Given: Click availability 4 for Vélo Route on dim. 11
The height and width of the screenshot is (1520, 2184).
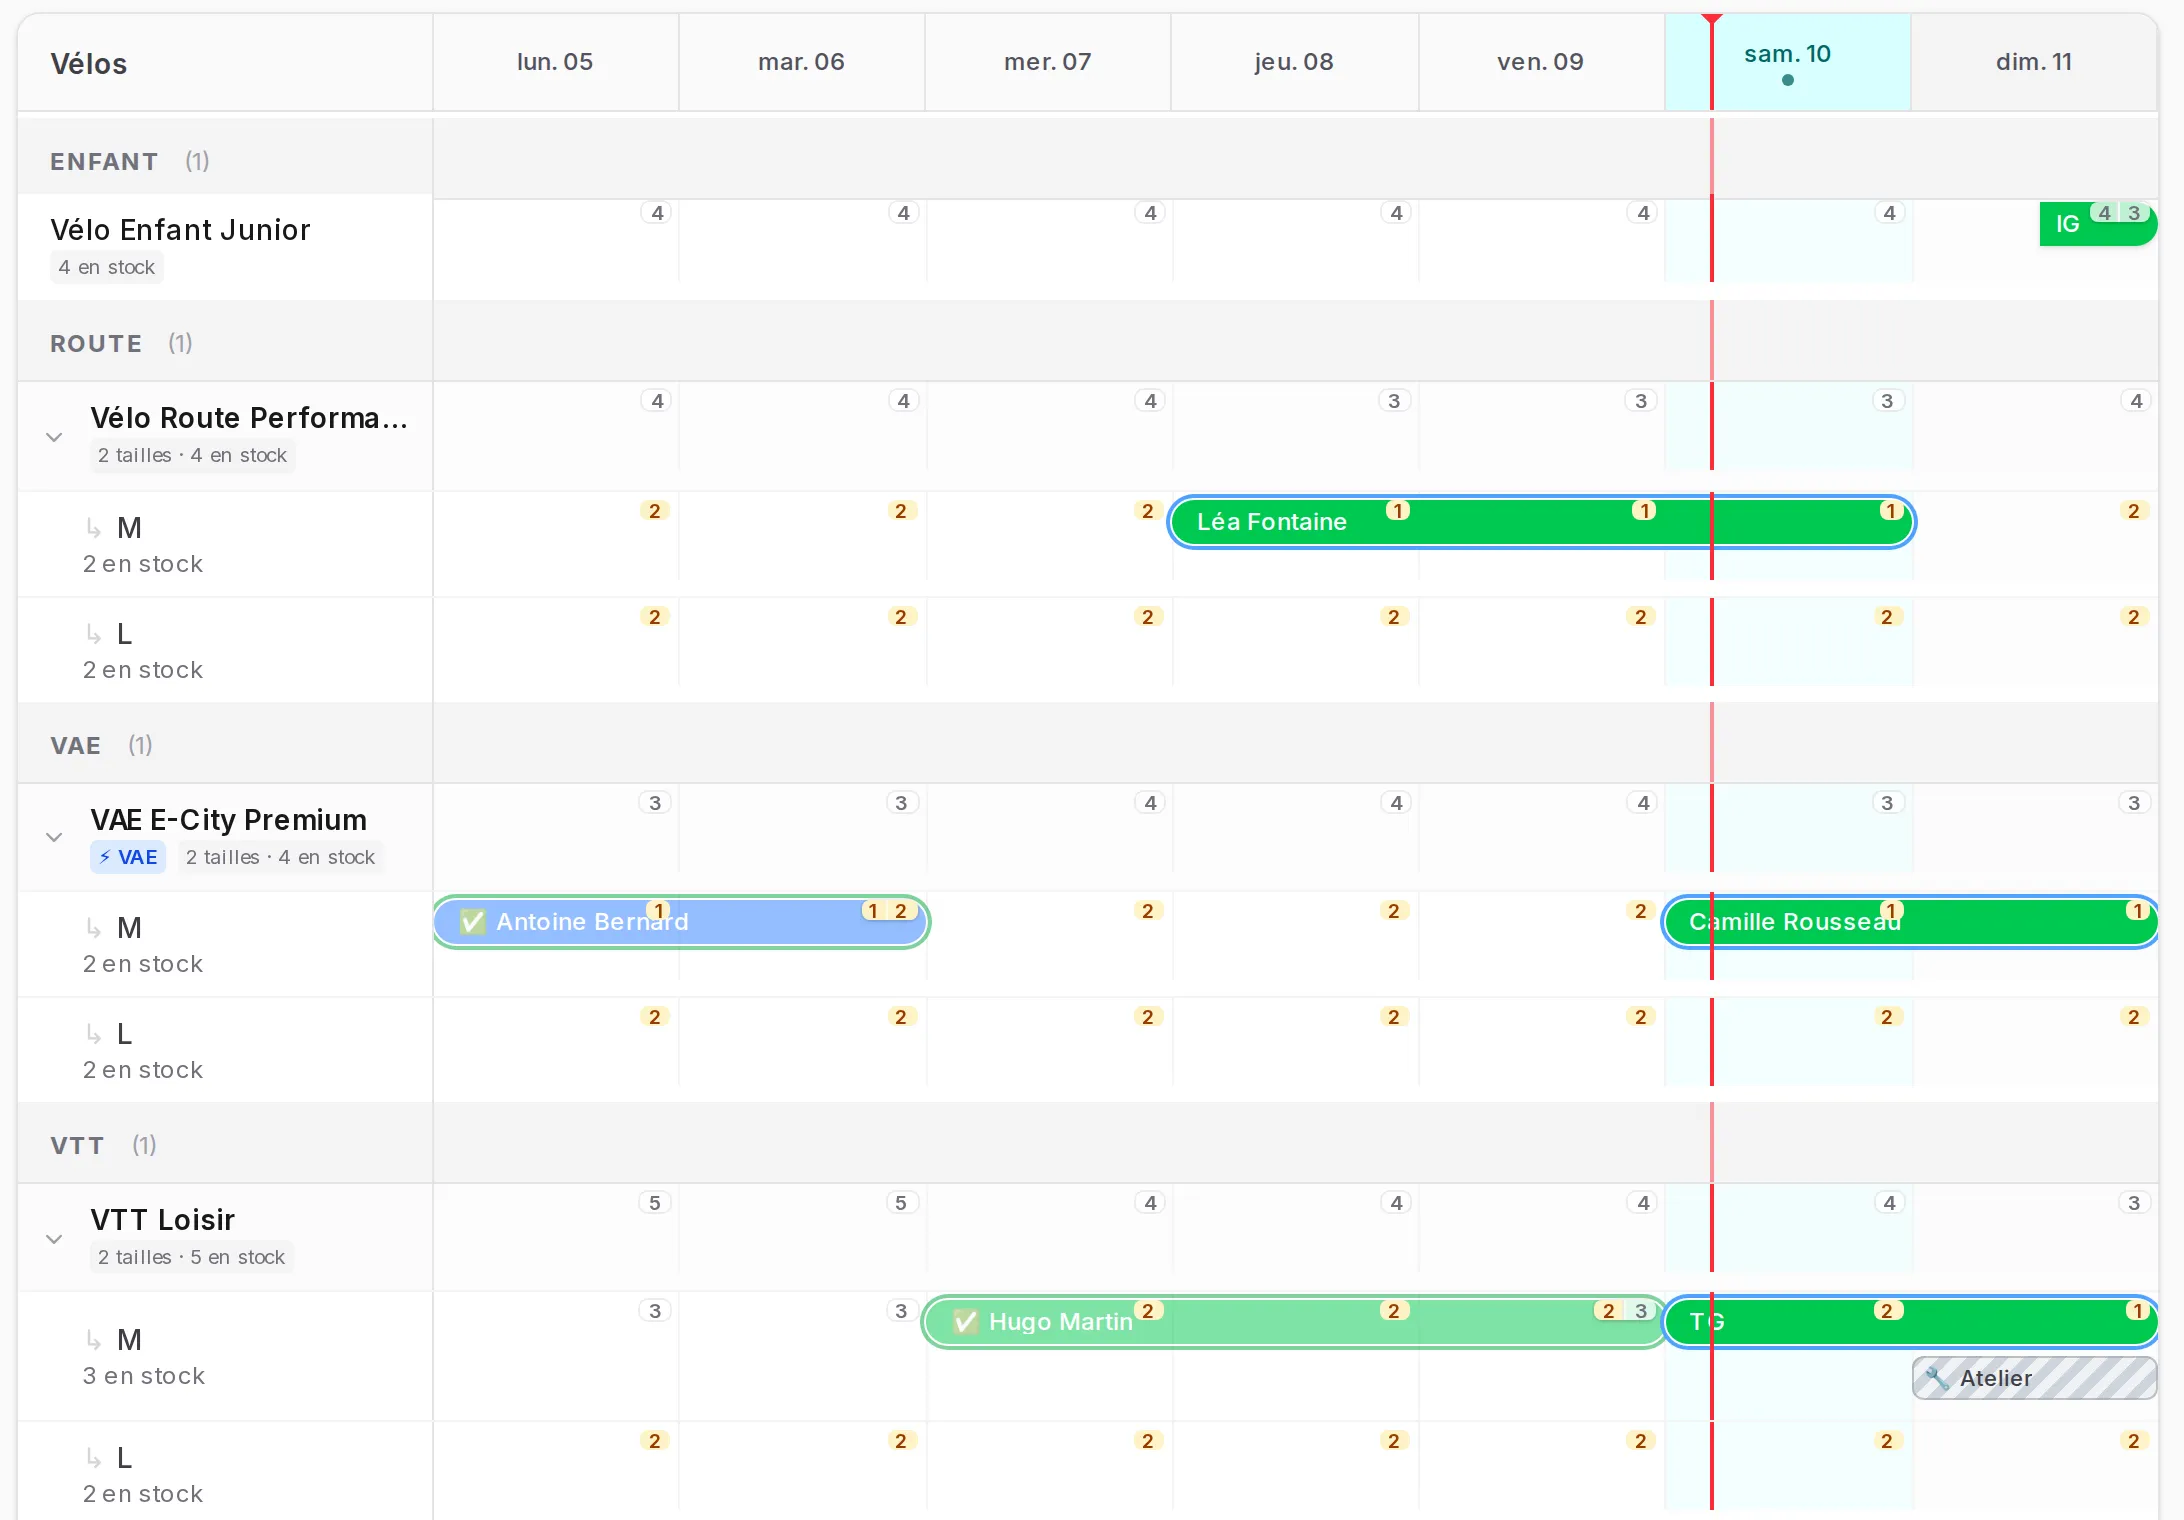Looking at the screenshot, I should pyautogui.click(x=2136, y=401).
